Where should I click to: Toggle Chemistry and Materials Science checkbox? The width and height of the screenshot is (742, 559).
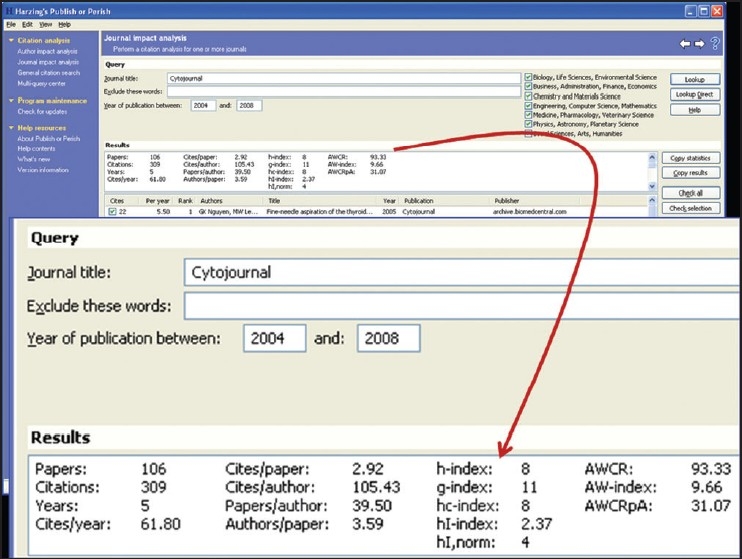[528, 96]
